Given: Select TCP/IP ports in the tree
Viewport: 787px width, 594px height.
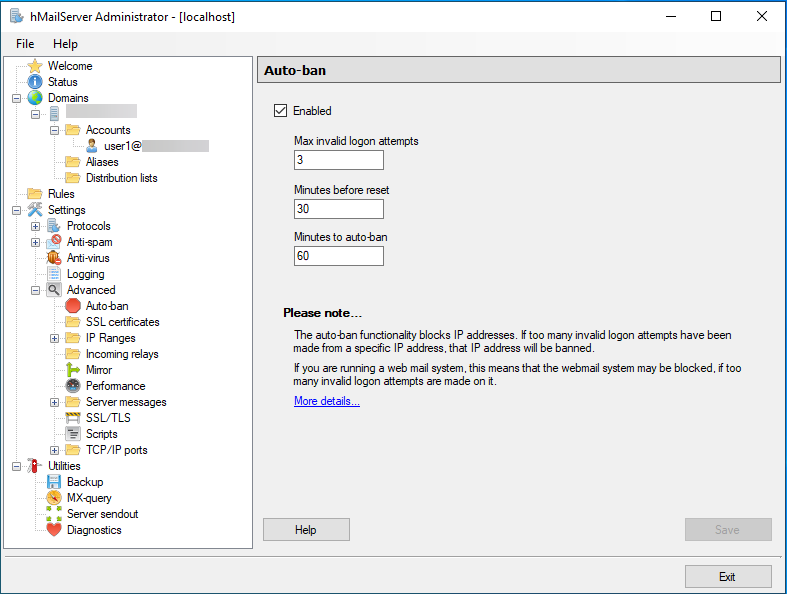Looking at the screenshot, I should coord(116,450).
